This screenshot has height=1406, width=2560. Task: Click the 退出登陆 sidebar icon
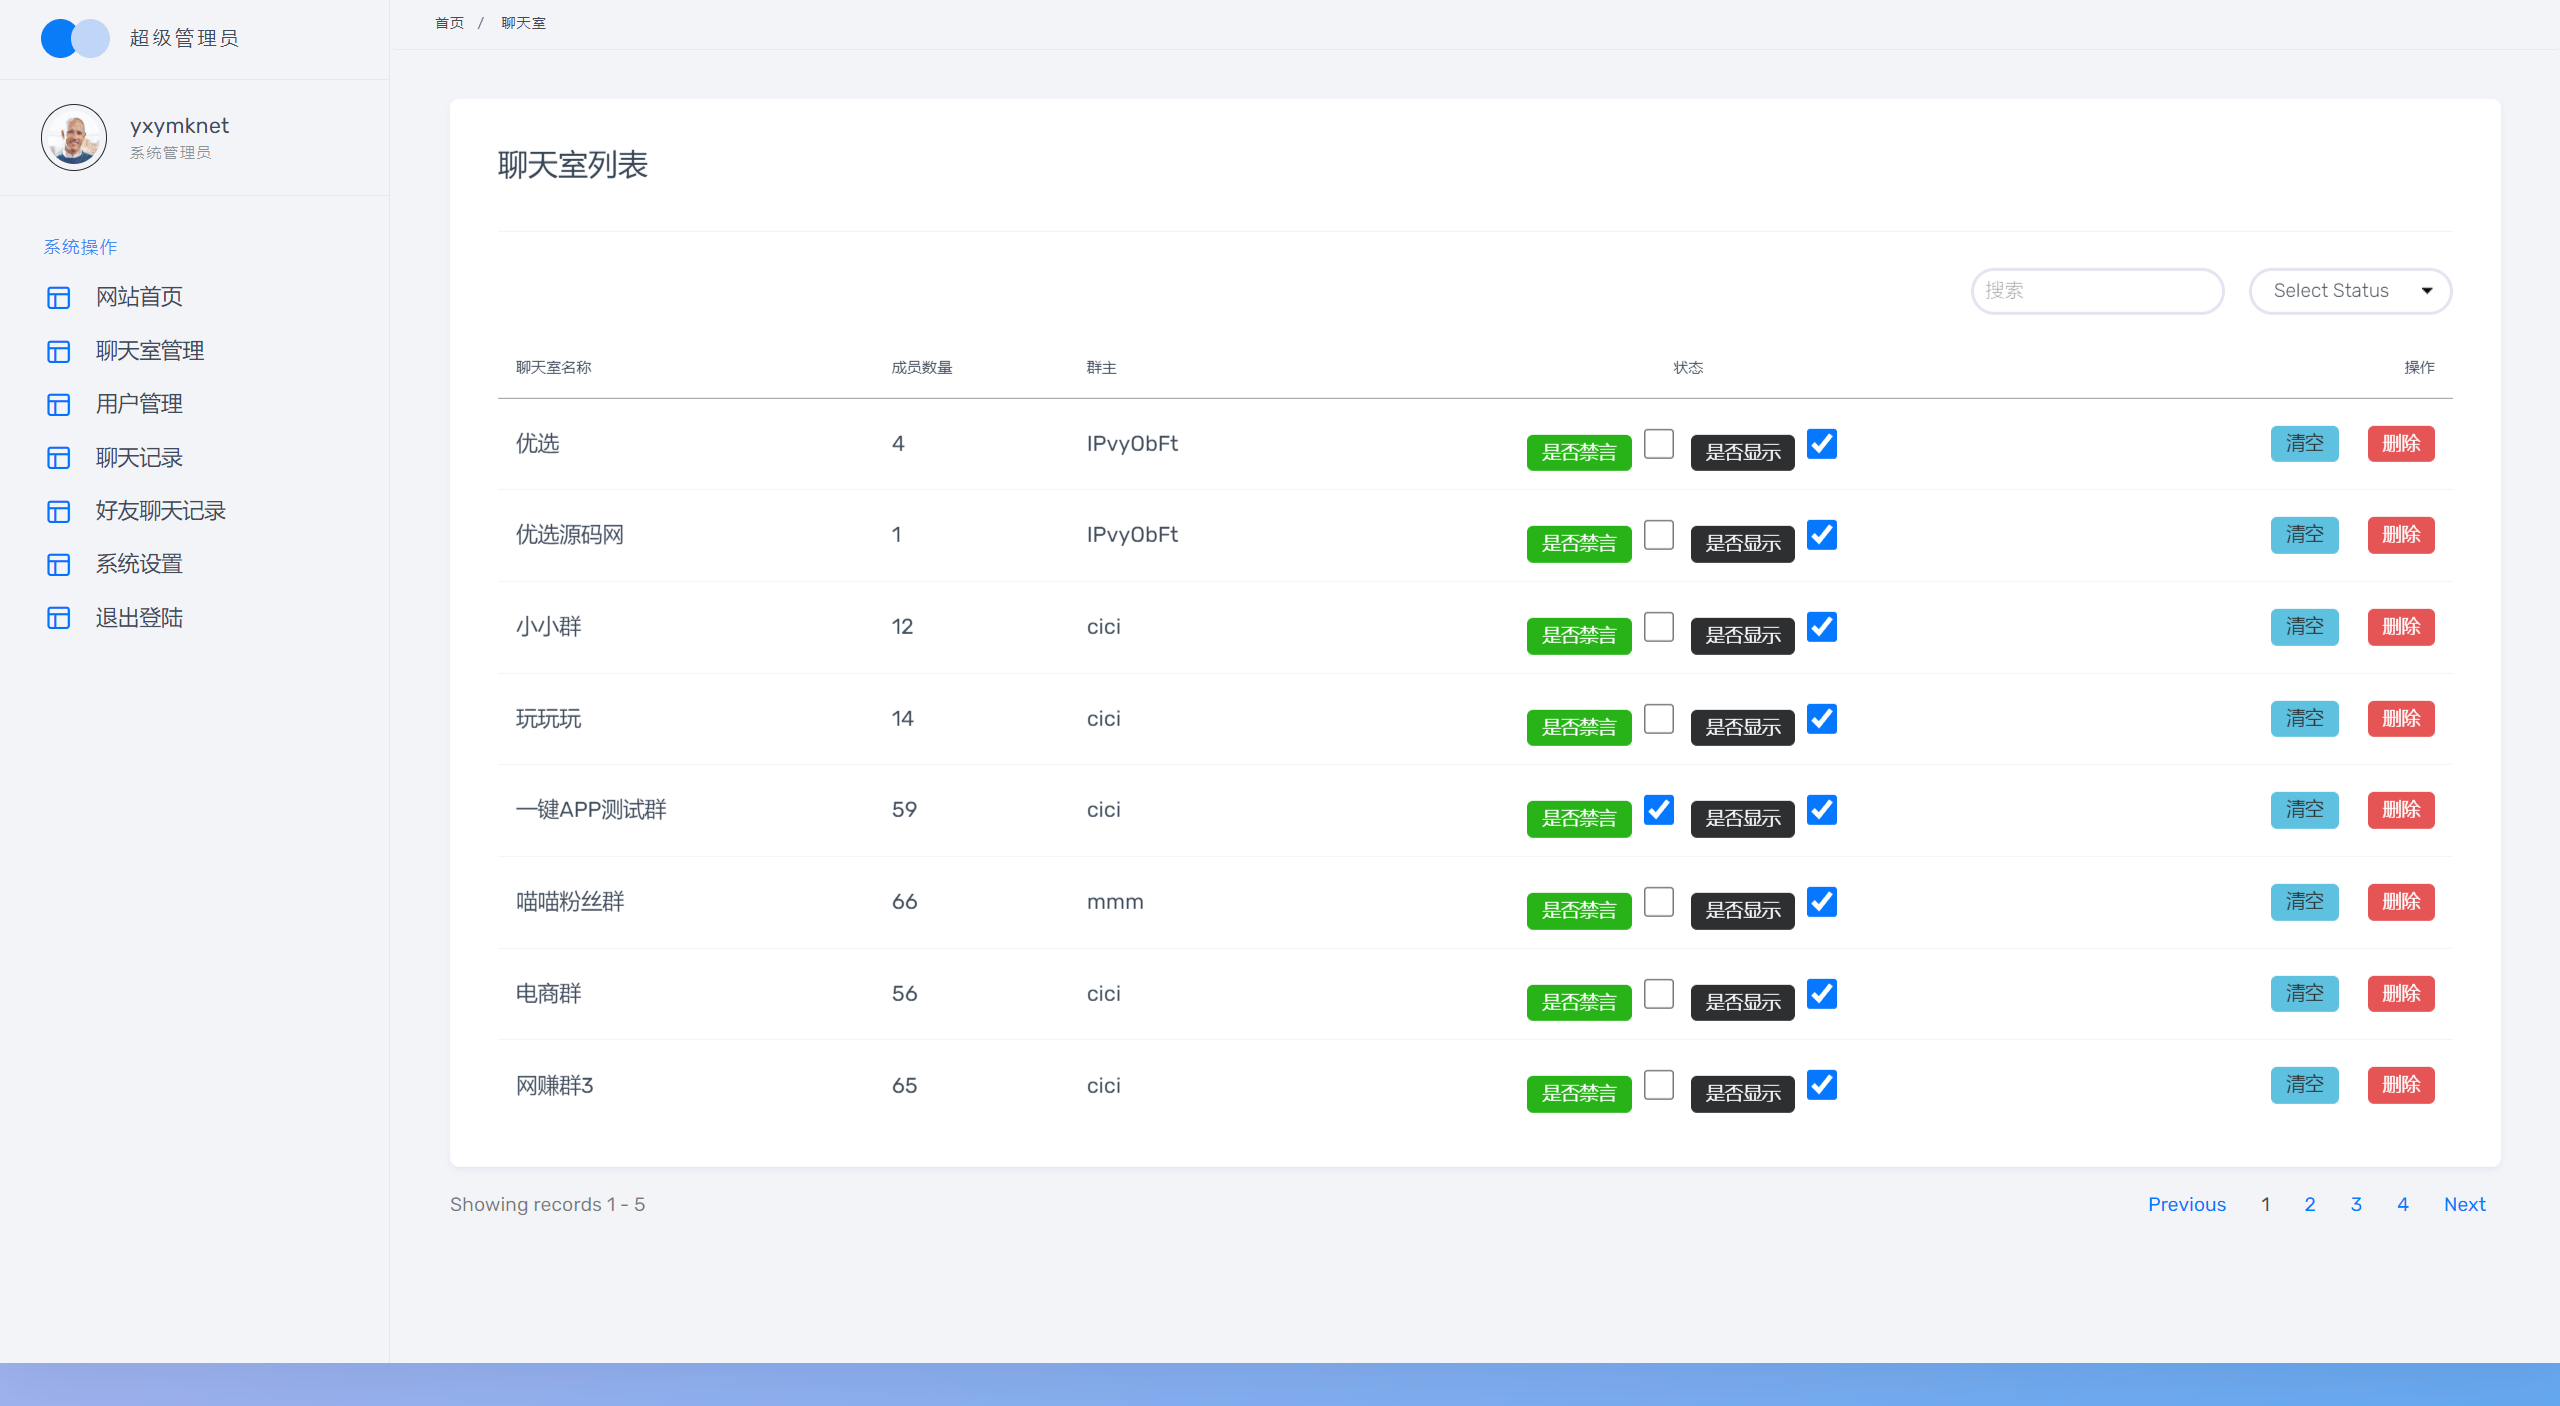(59, 618)
